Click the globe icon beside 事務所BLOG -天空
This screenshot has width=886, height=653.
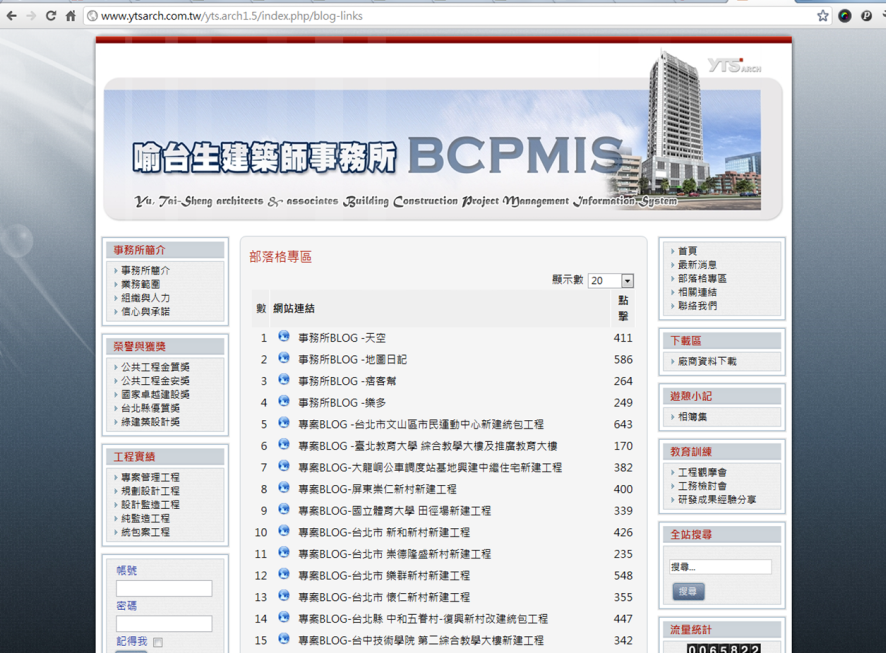tap(284, 337)
